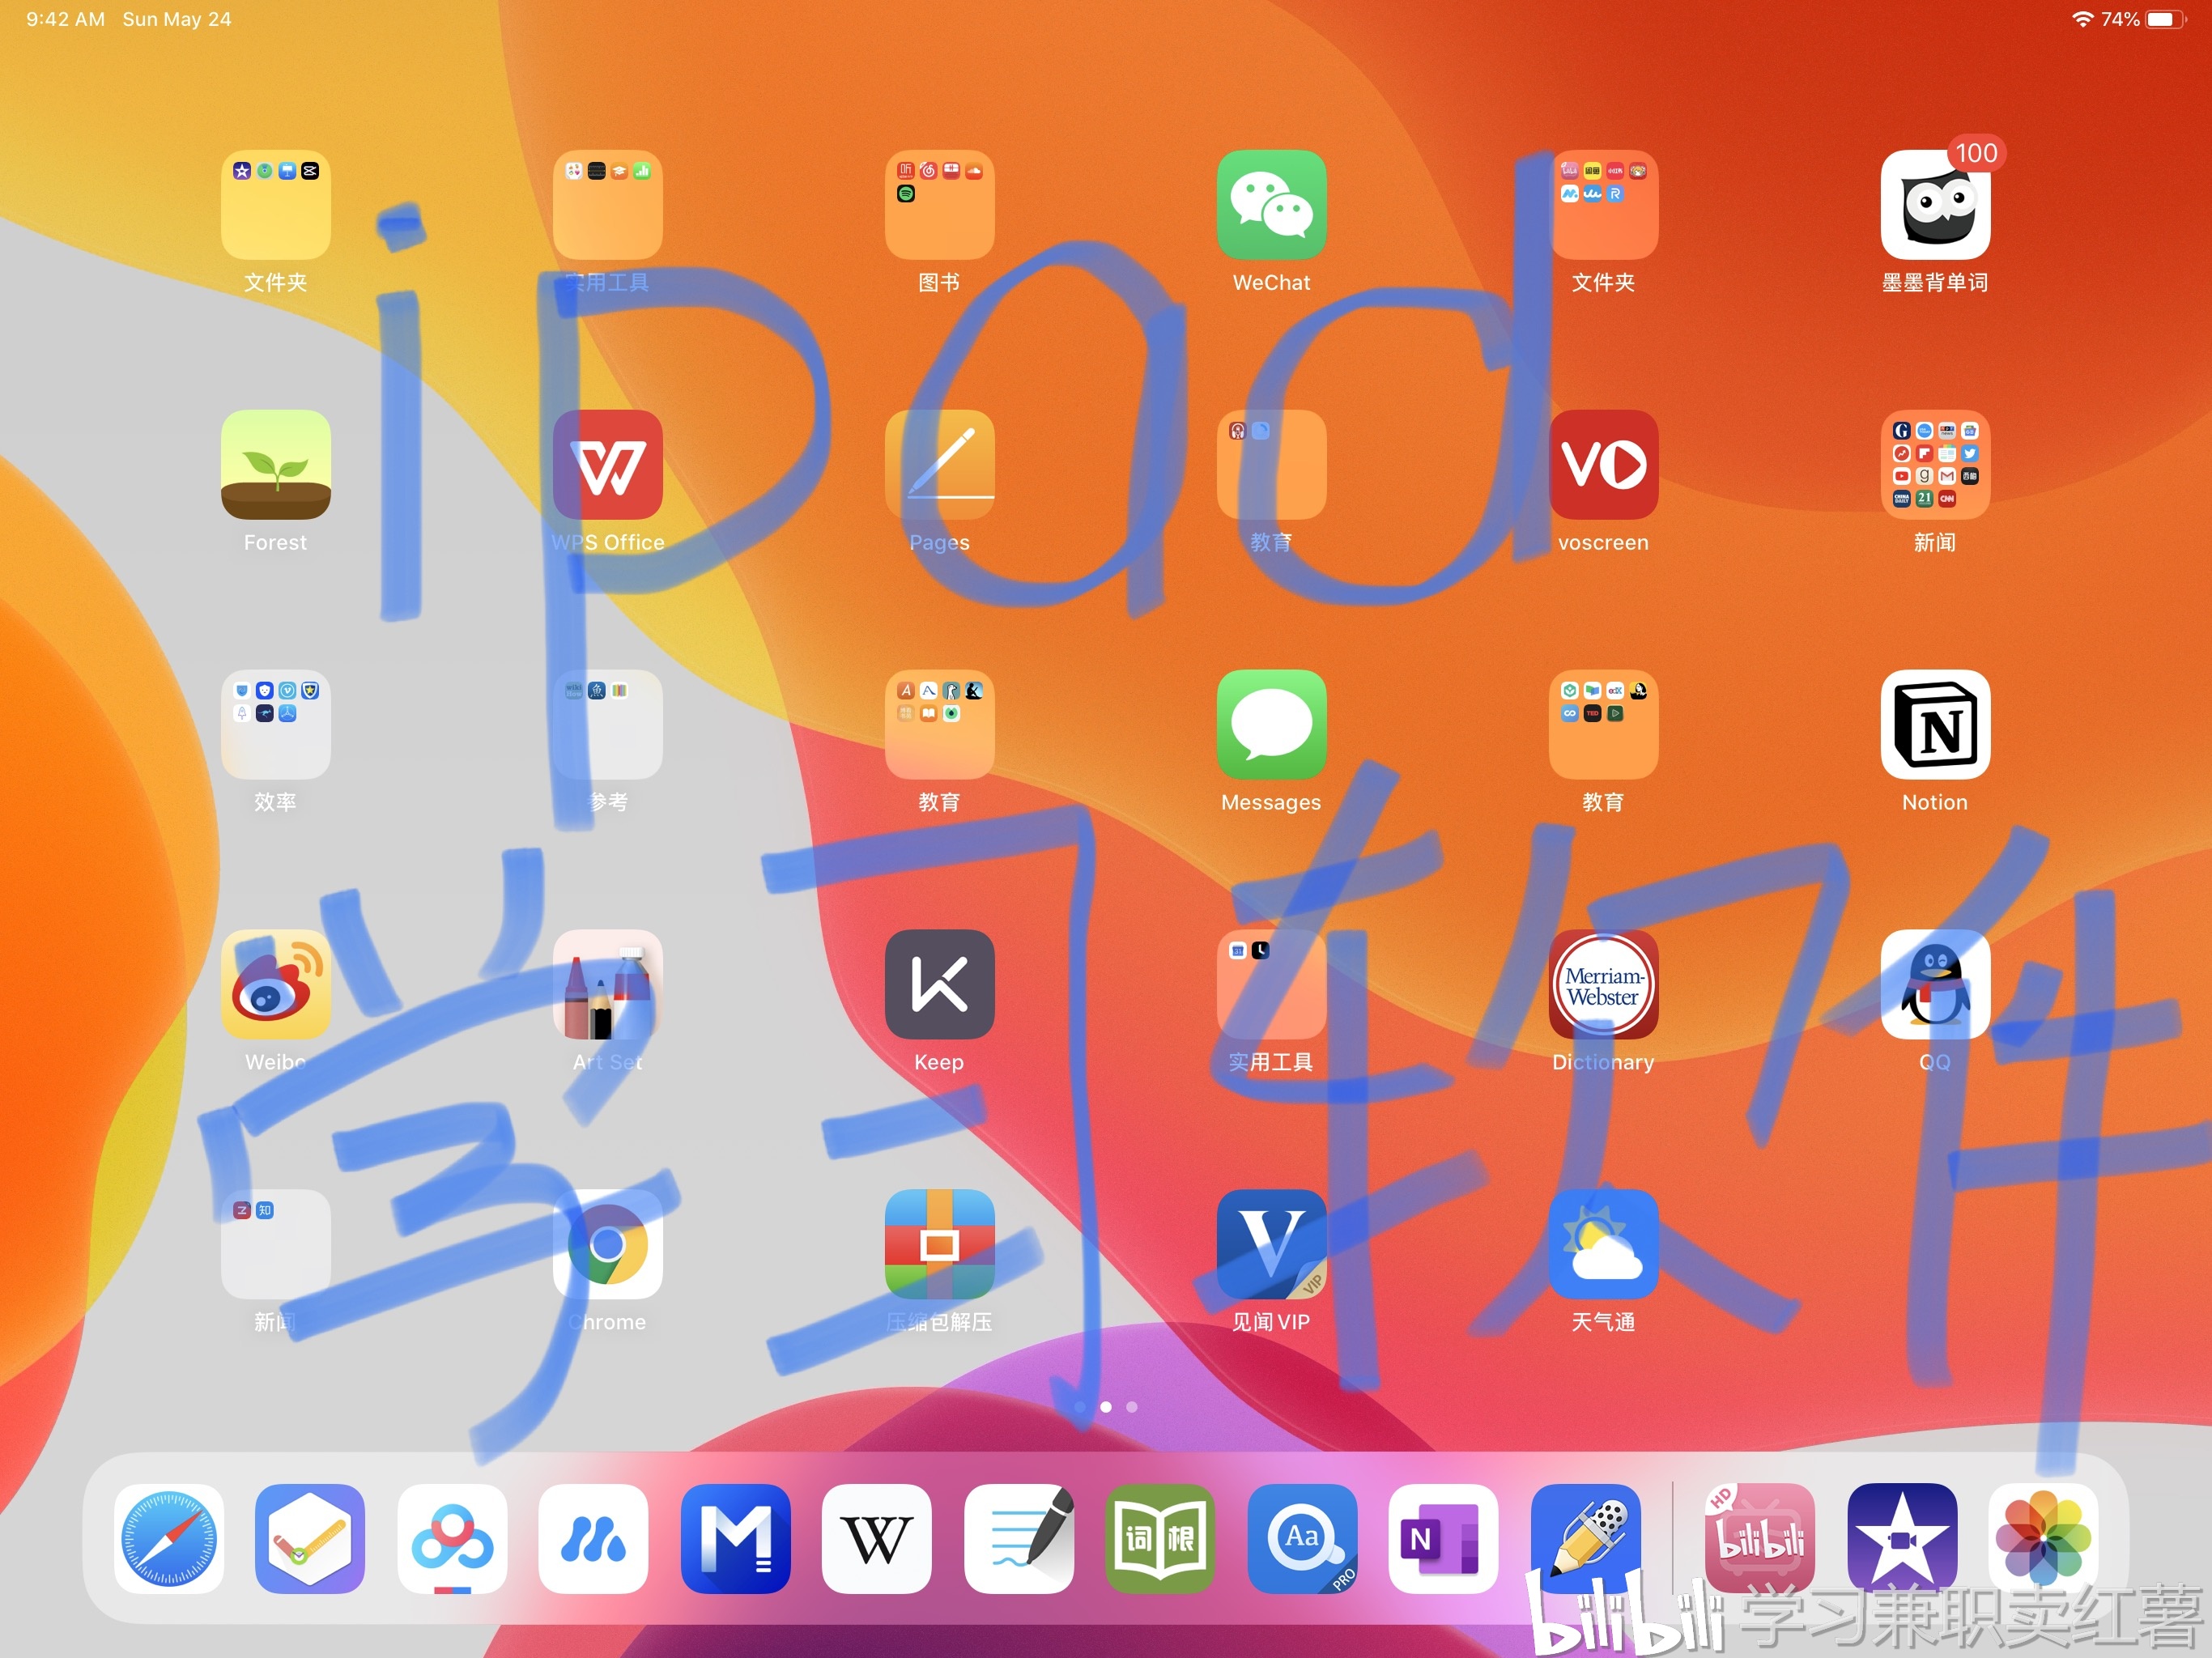Image resolution: width=2212 pixels, height=1658 pixels.
Task: Open the Messages app
Action: 1271,725
